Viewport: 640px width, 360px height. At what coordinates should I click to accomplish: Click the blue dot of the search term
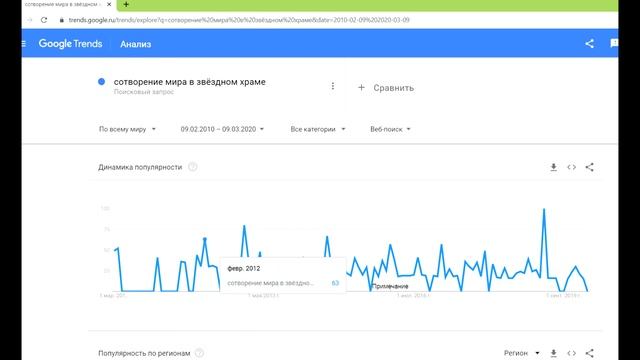click(102, 82)
